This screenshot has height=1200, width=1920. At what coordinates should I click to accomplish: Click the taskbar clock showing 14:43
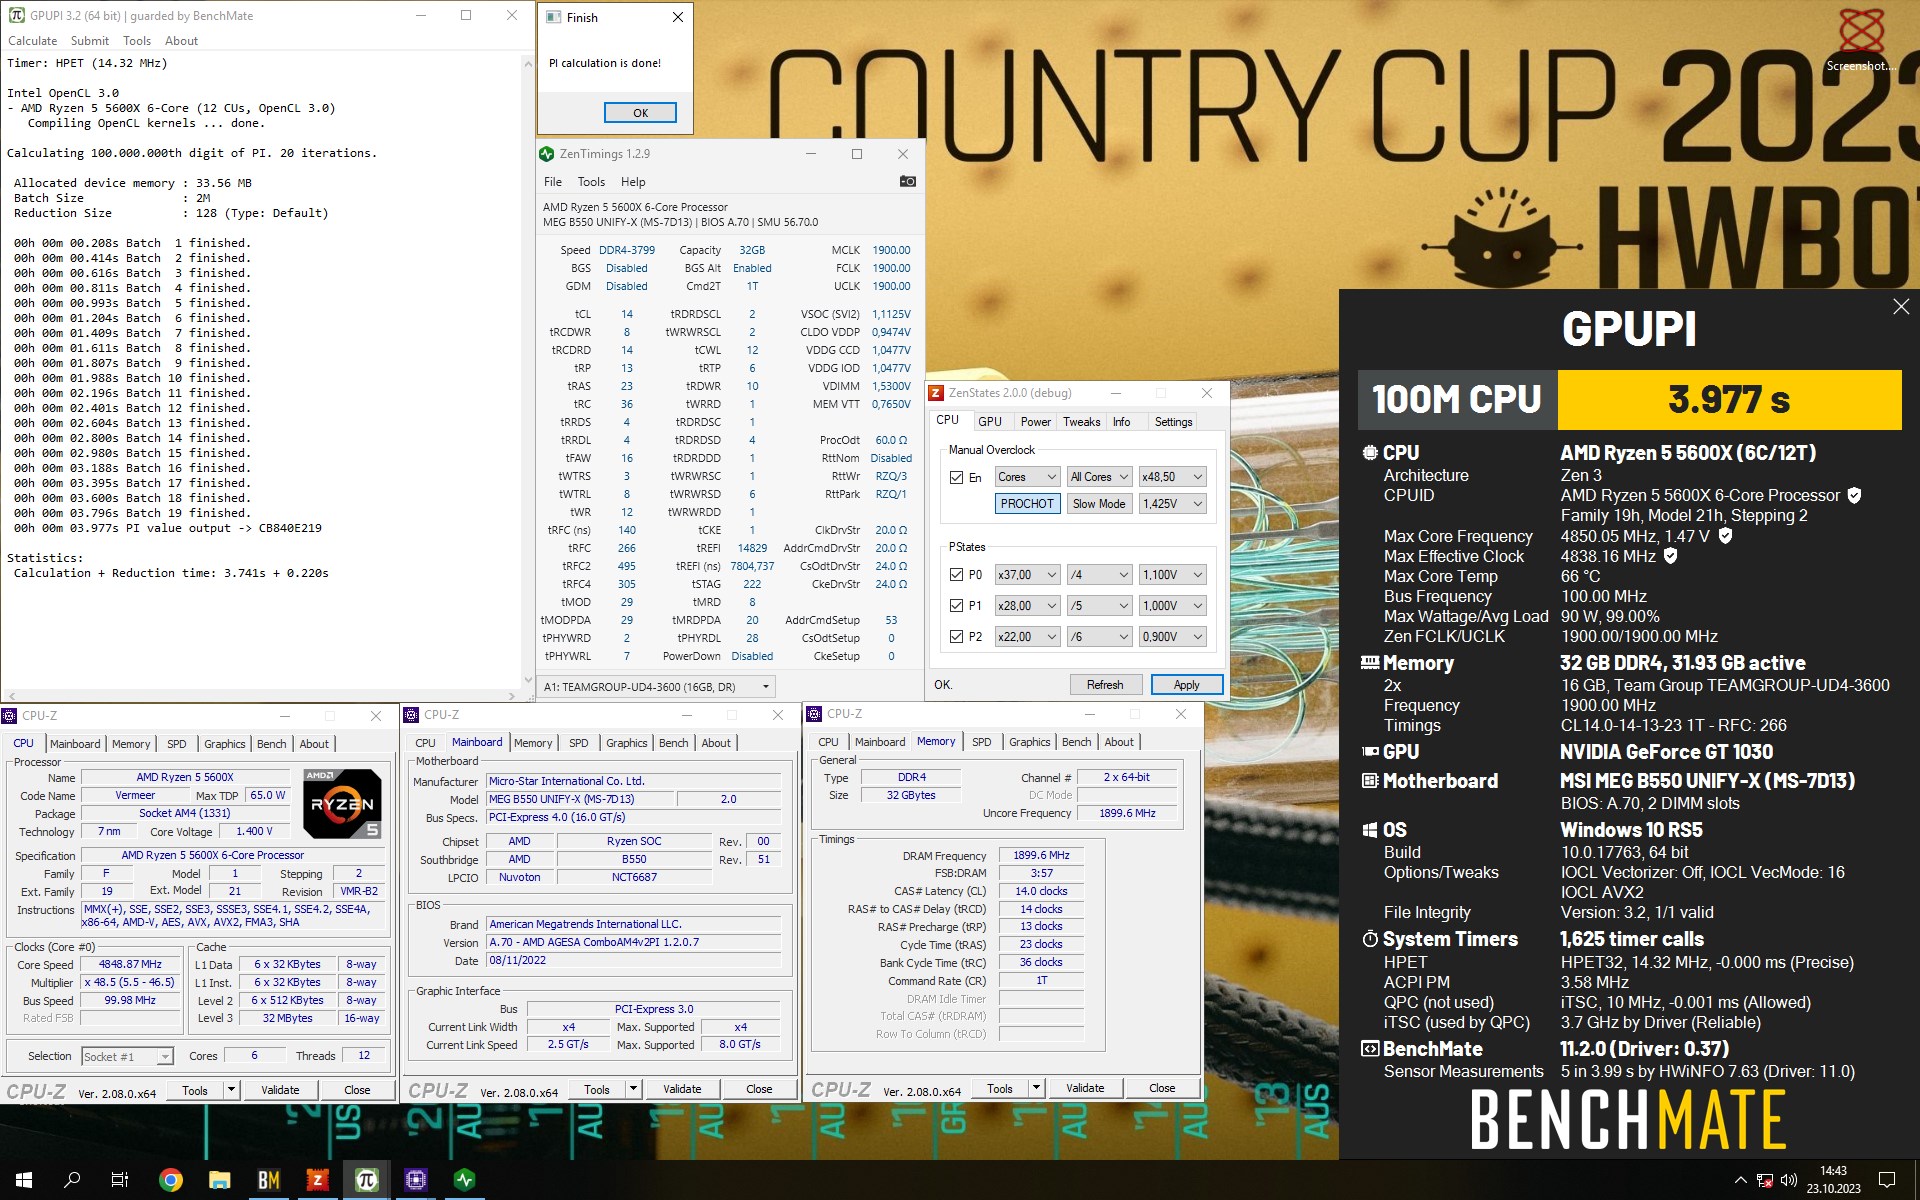[x=1833, y=1180]
